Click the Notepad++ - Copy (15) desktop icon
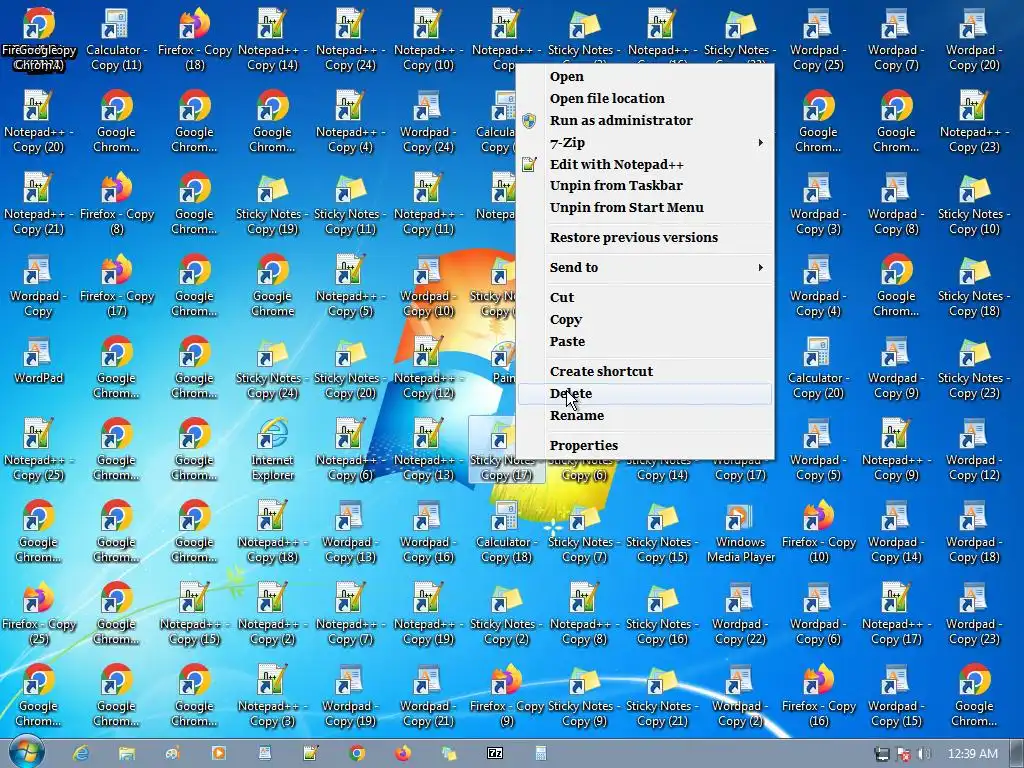The image size is (1024, 768). pos(195,614)
